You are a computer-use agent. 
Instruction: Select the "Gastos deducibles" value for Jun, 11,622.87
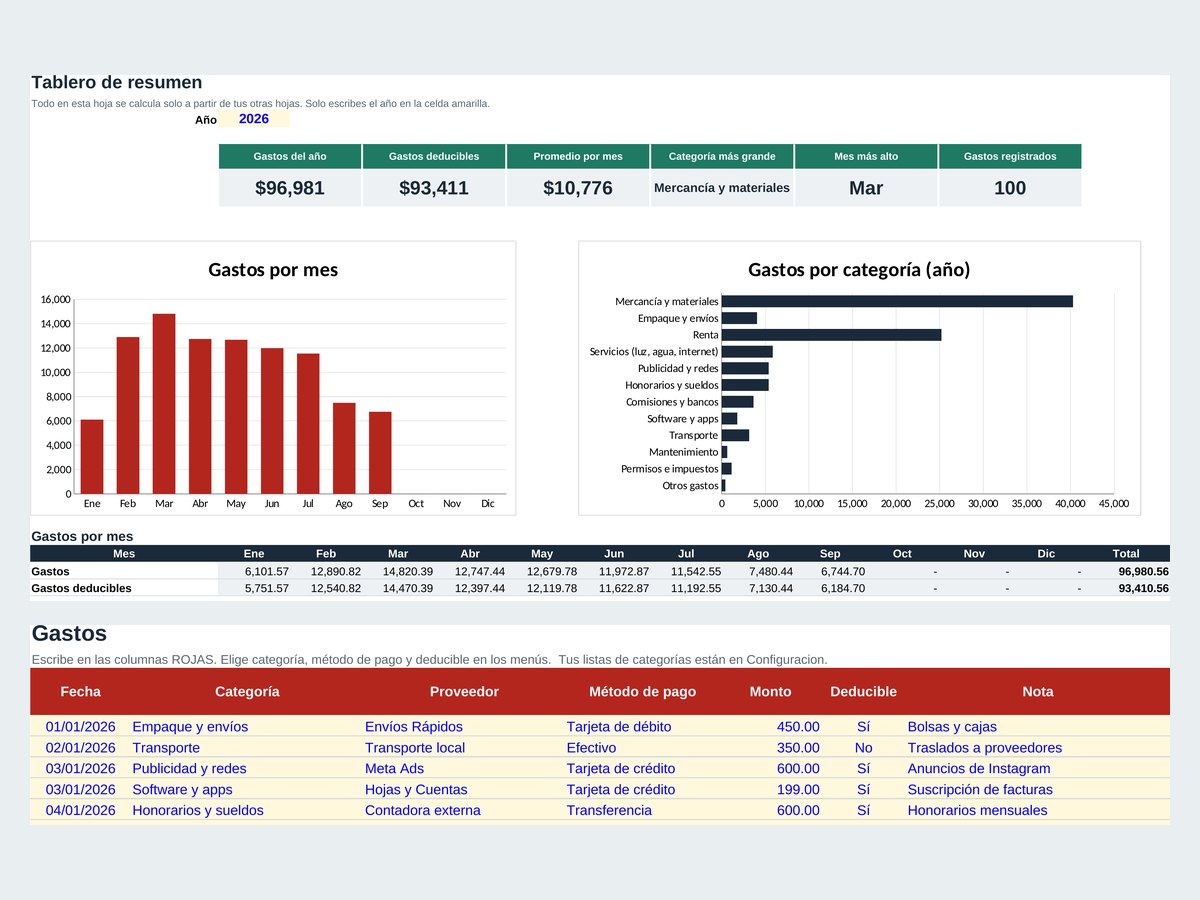pyautogui.click(x=614, y=589)
